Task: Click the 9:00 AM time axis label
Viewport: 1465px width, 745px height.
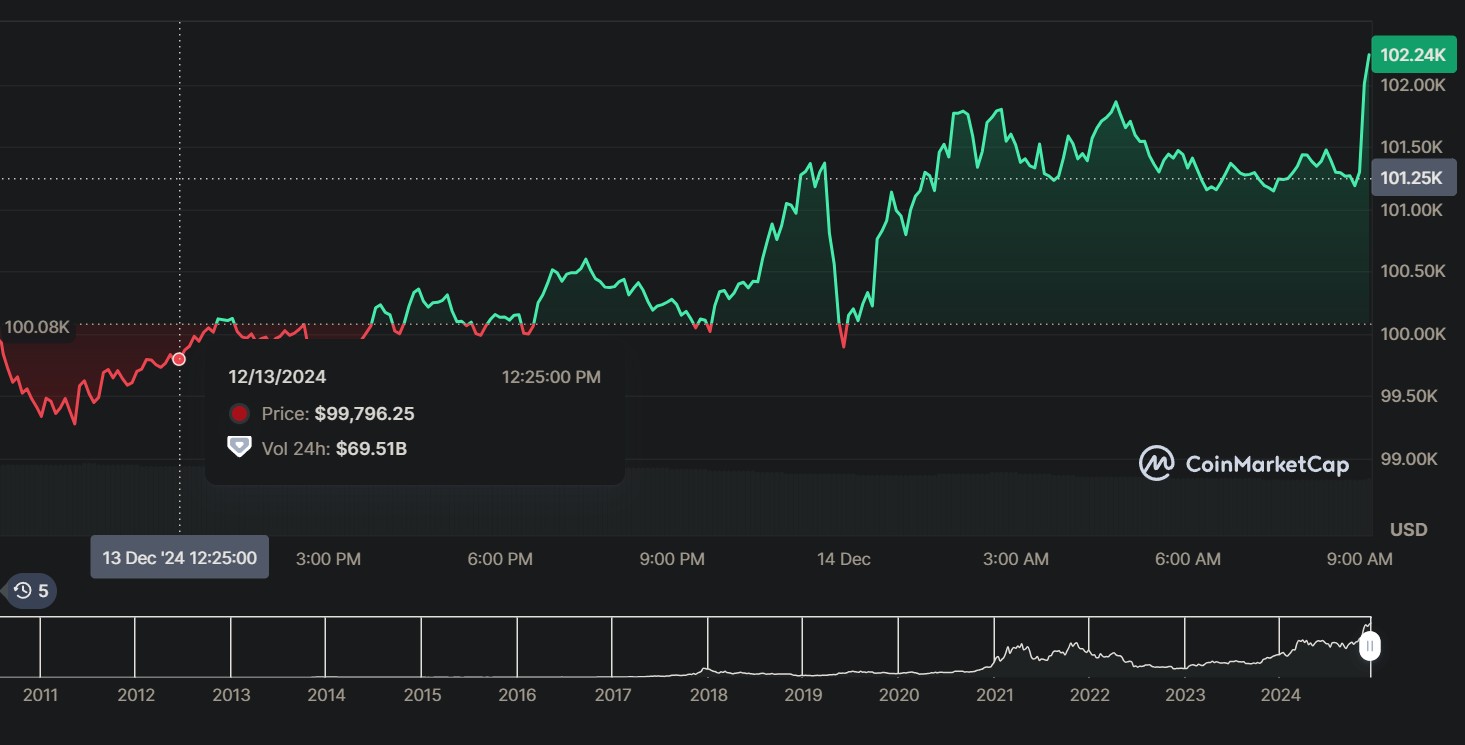Action: (x=1359, y=559)
